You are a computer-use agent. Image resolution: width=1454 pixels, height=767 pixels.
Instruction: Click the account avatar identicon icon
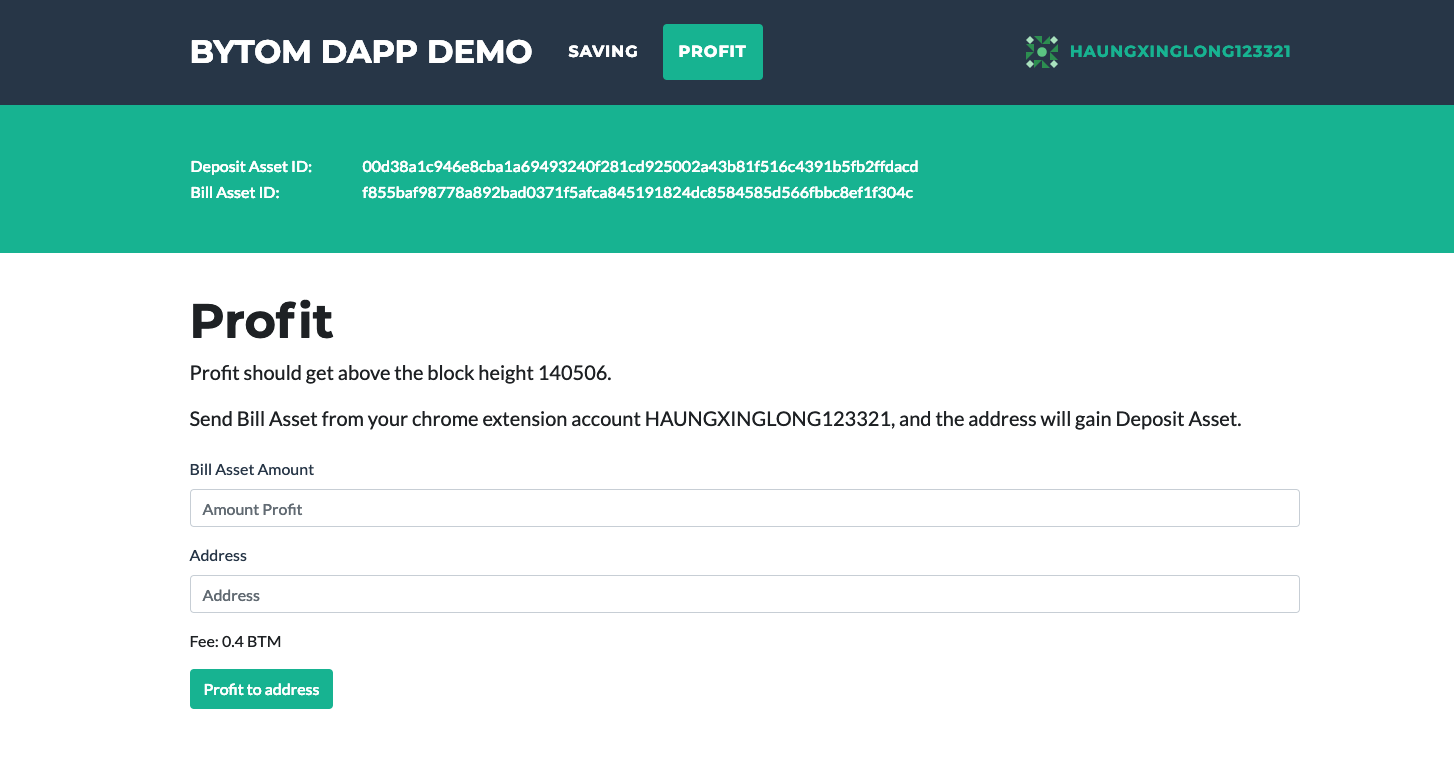(x=1041, y=52)
